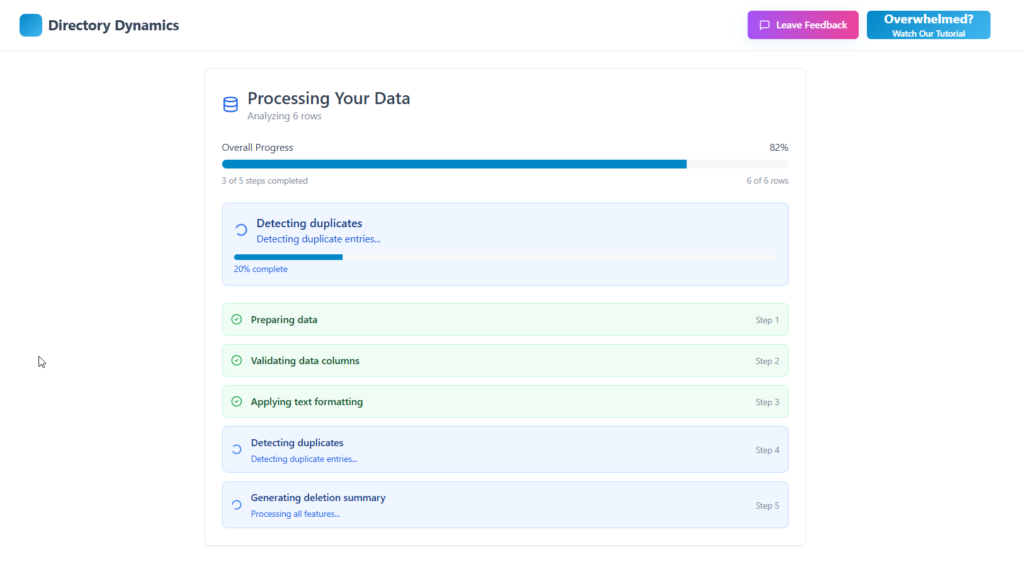Click the green checkmark next to Preparing data

pos(237,320)
